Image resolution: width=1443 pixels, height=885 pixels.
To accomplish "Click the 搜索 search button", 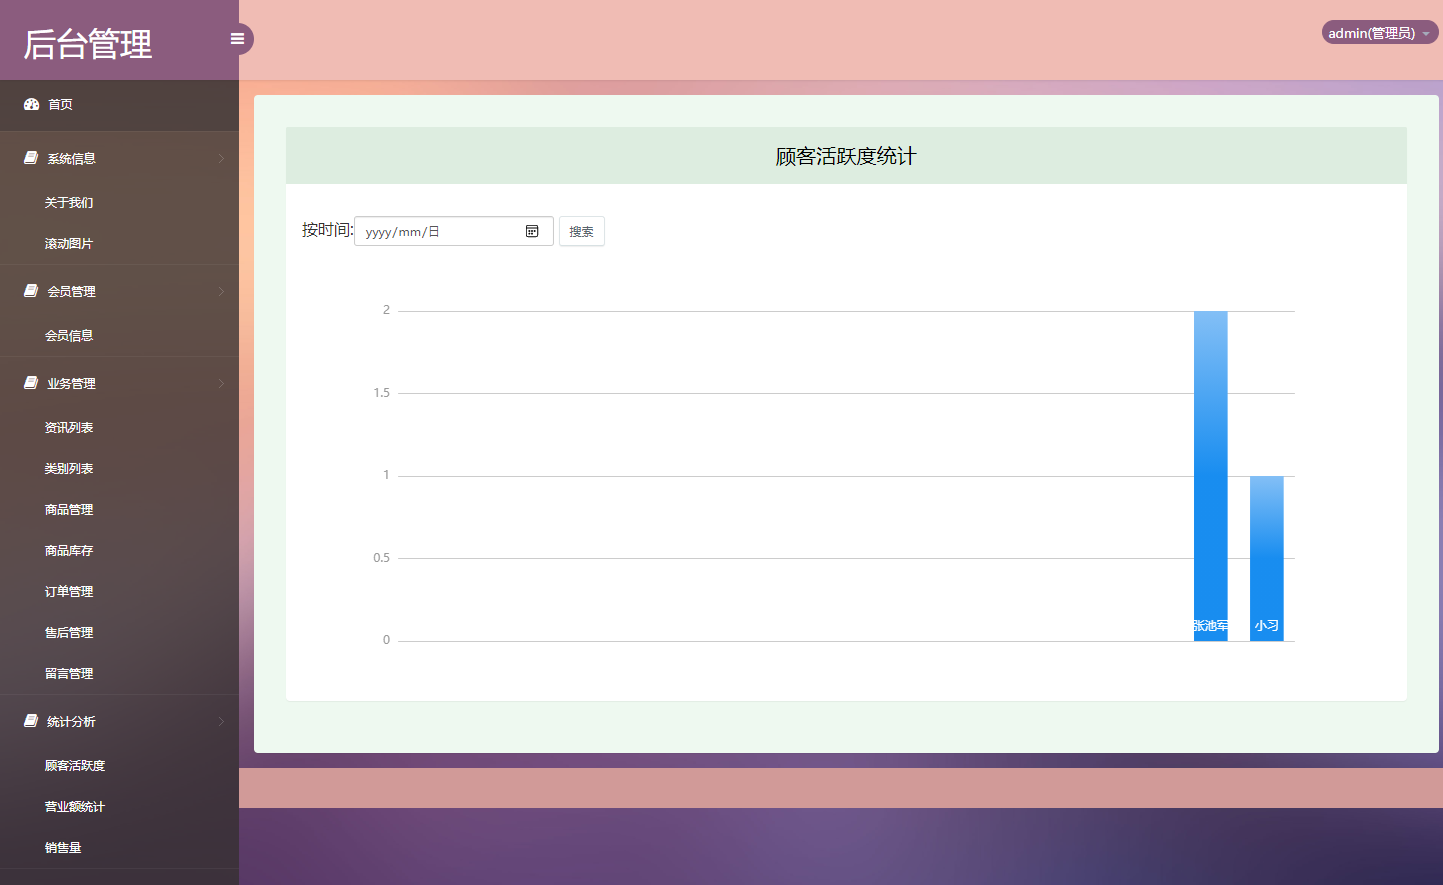I will [x=581, y=231].
